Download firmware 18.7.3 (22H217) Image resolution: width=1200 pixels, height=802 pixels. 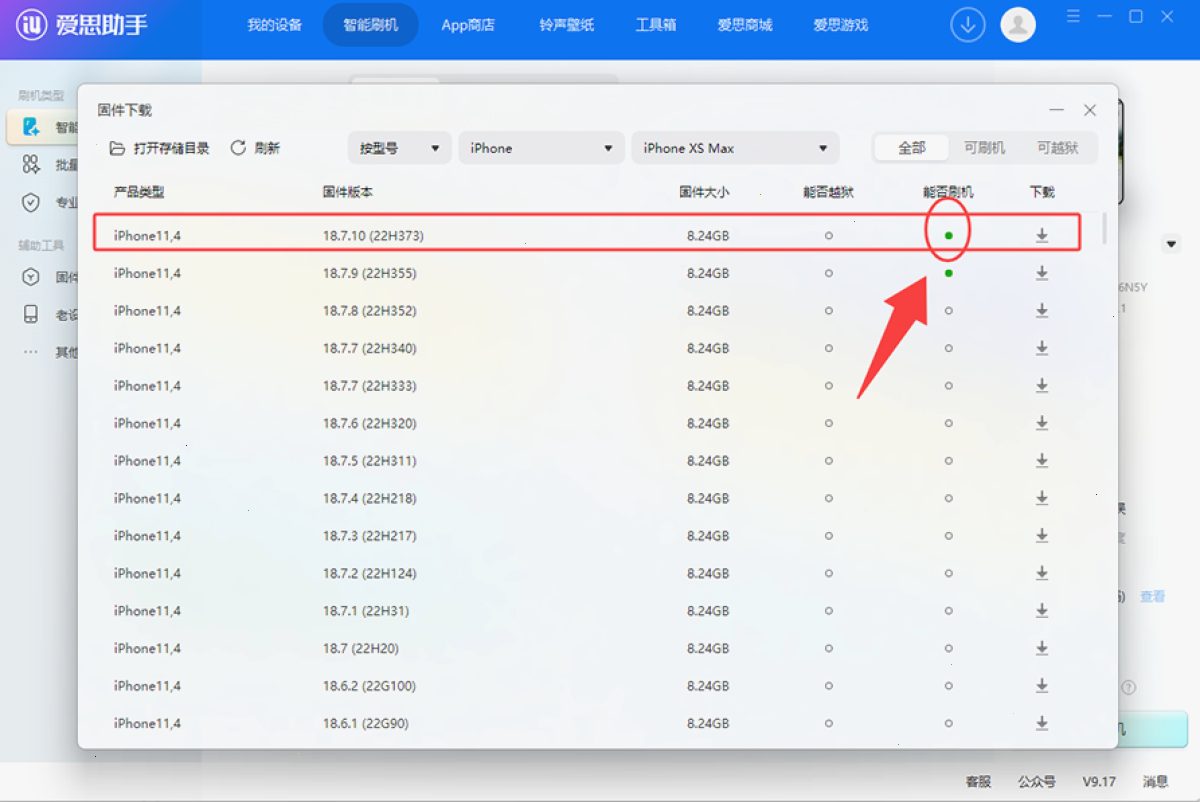coord(1041,536)
